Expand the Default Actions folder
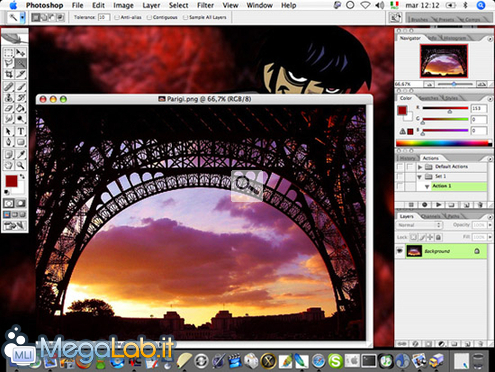This screenshot has width=495, height=372. tap(420, 167)
